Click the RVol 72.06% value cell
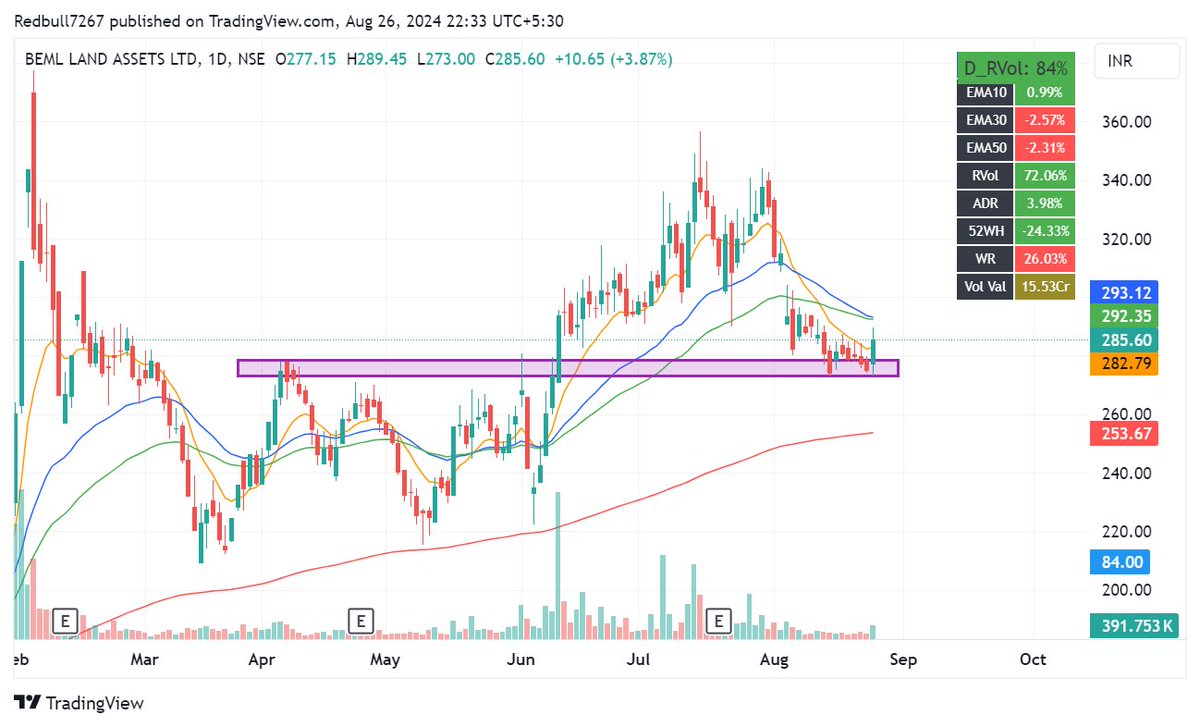 [x=1043, y=174]
